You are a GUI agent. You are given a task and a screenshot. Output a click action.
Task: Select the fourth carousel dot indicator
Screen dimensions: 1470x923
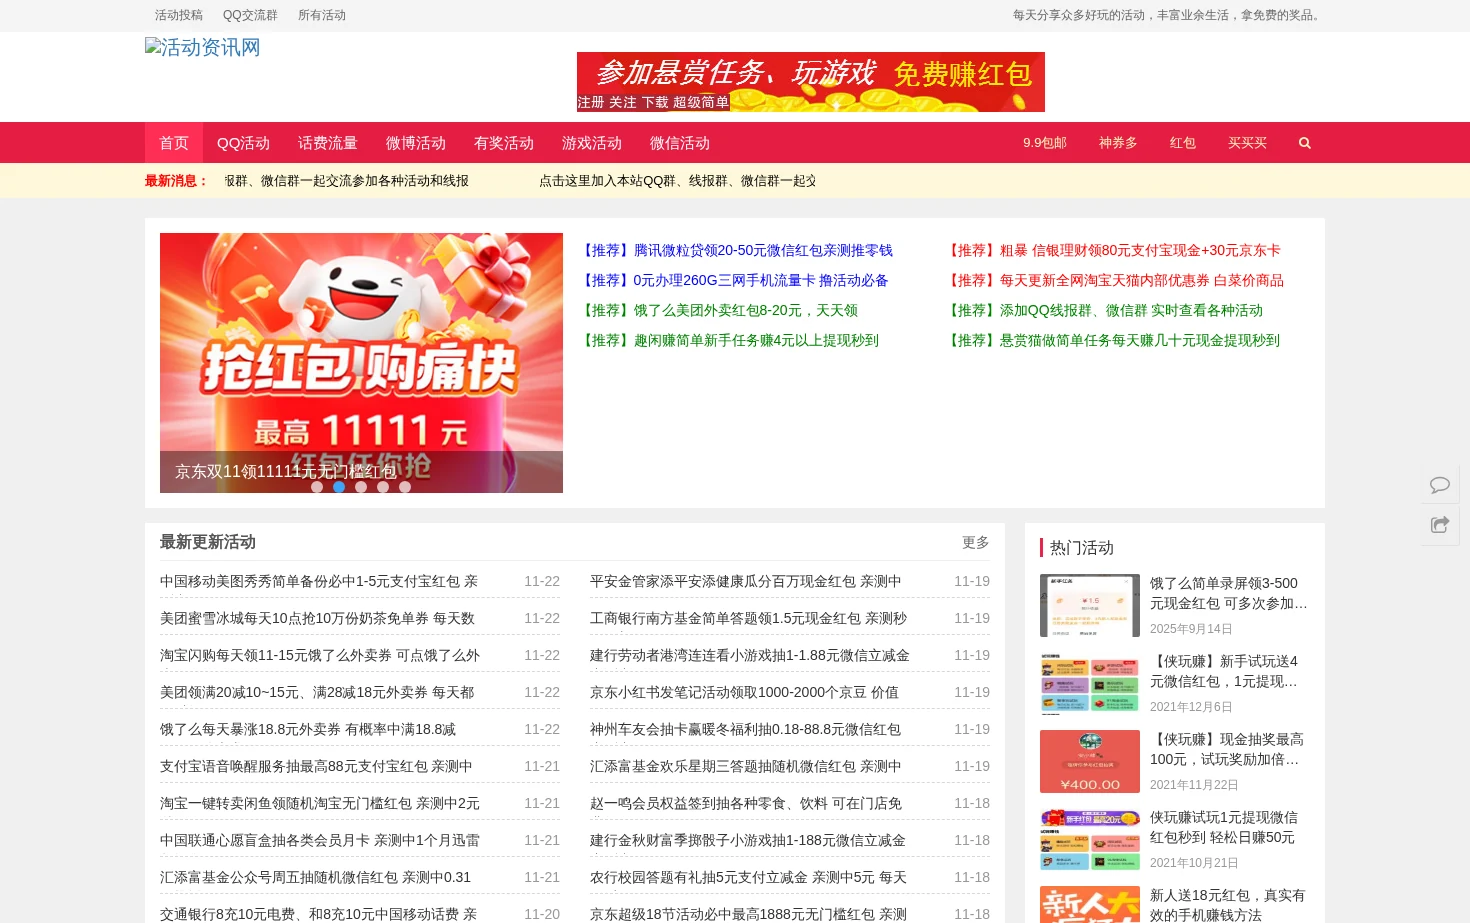click(383, 487)
